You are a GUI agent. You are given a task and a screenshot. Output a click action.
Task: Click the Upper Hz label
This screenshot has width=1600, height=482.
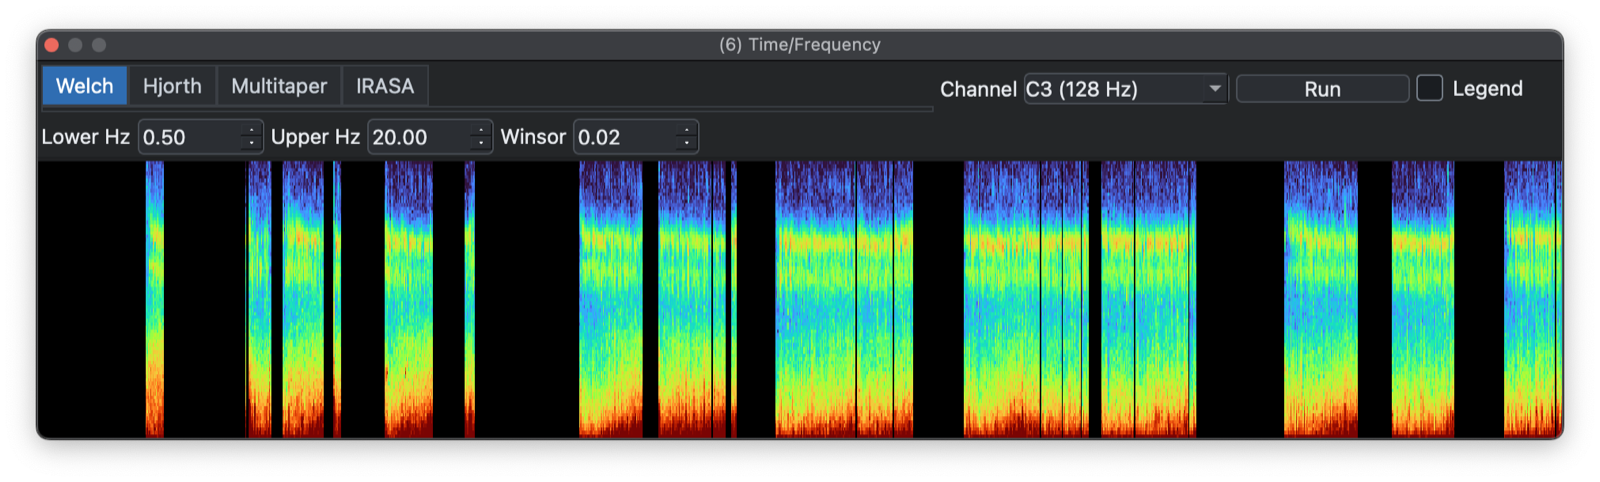[315, 137]
